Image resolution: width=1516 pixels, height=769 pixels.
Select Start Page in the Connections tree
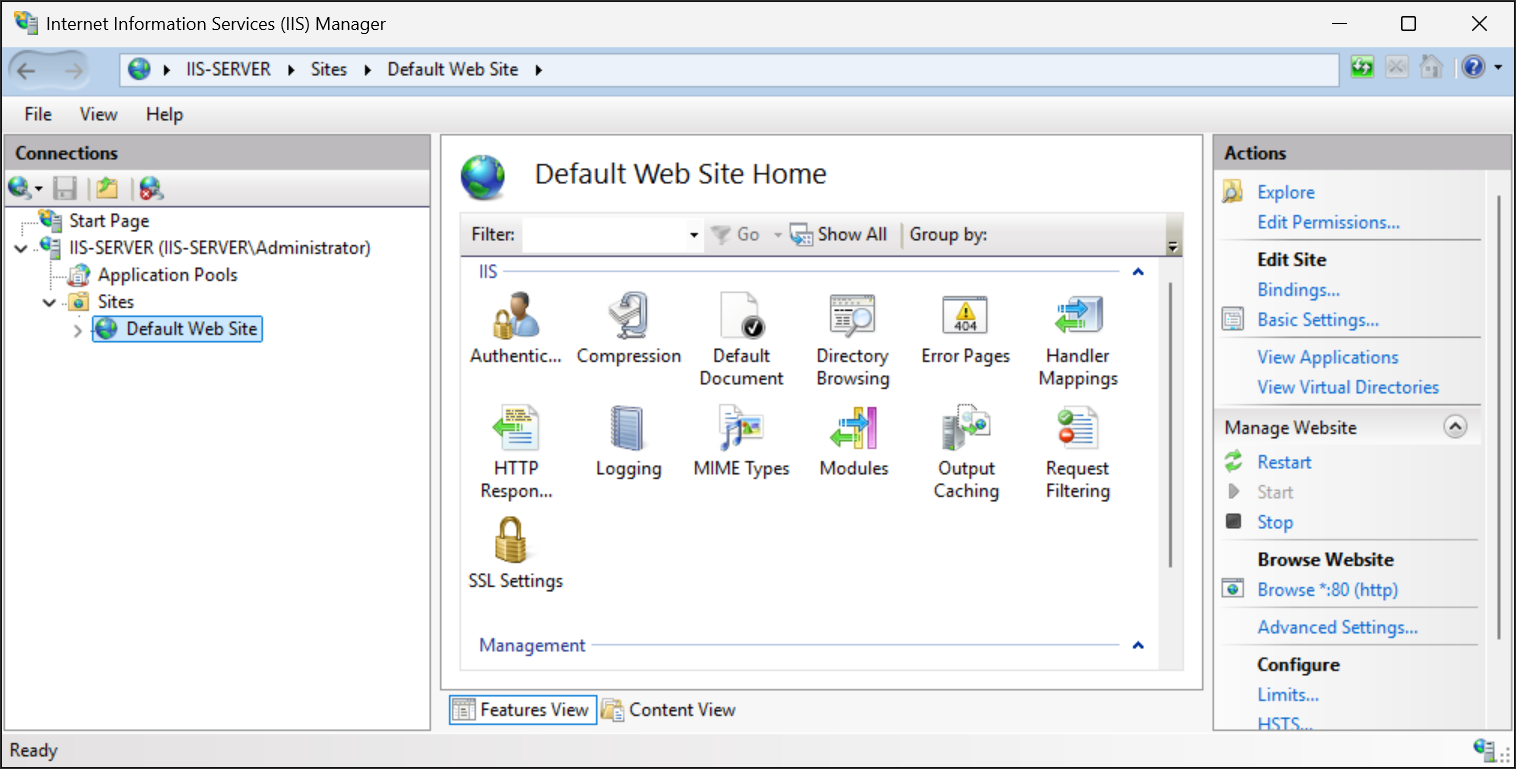(x=109, y=221)
